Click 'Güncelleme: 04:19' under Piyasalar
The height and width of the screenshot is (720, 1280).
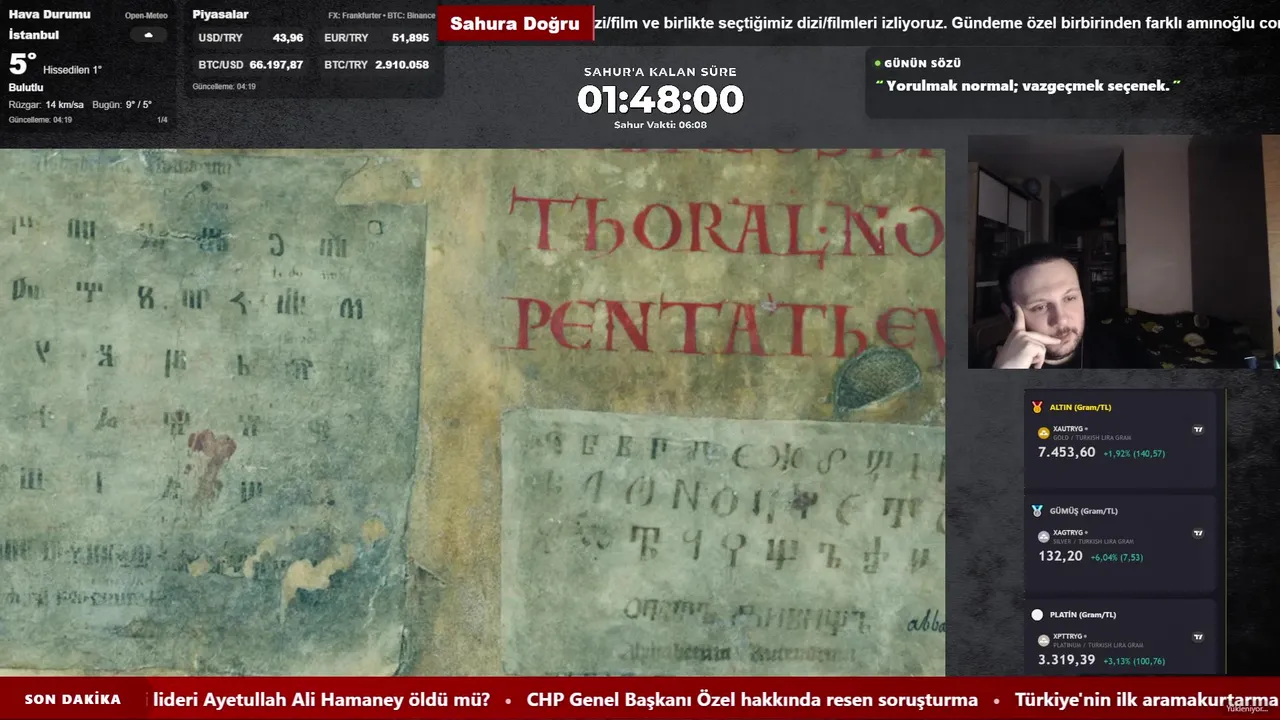[x=224, y=87]
